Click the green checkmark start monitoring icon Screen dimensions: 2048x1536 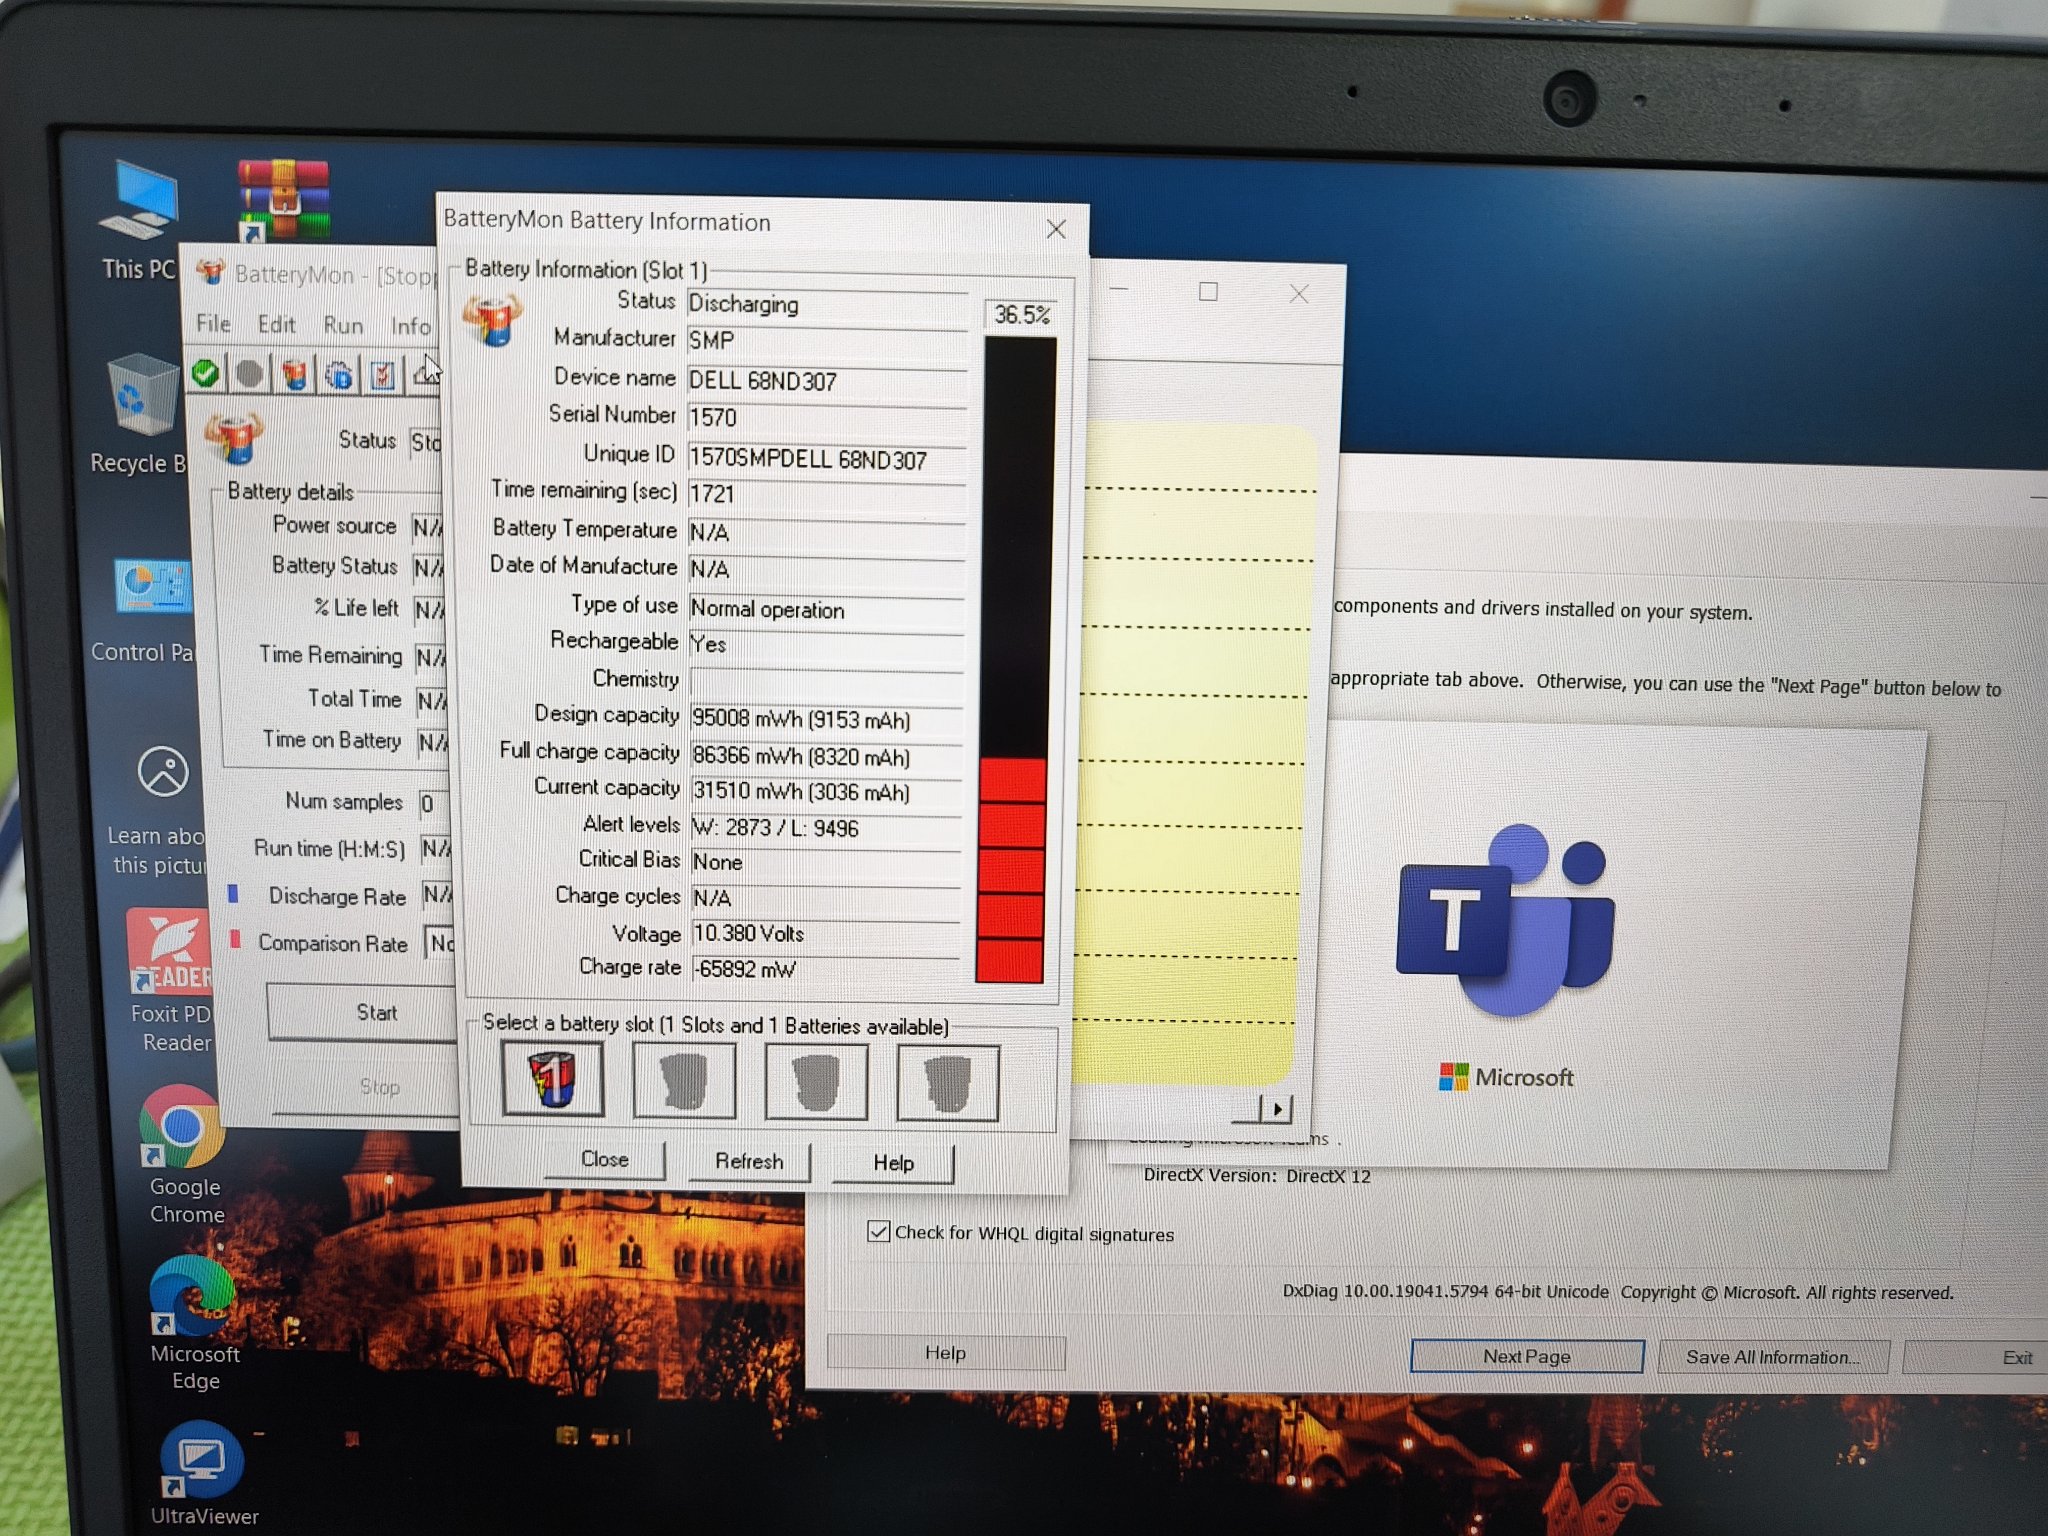pos(206,374)
